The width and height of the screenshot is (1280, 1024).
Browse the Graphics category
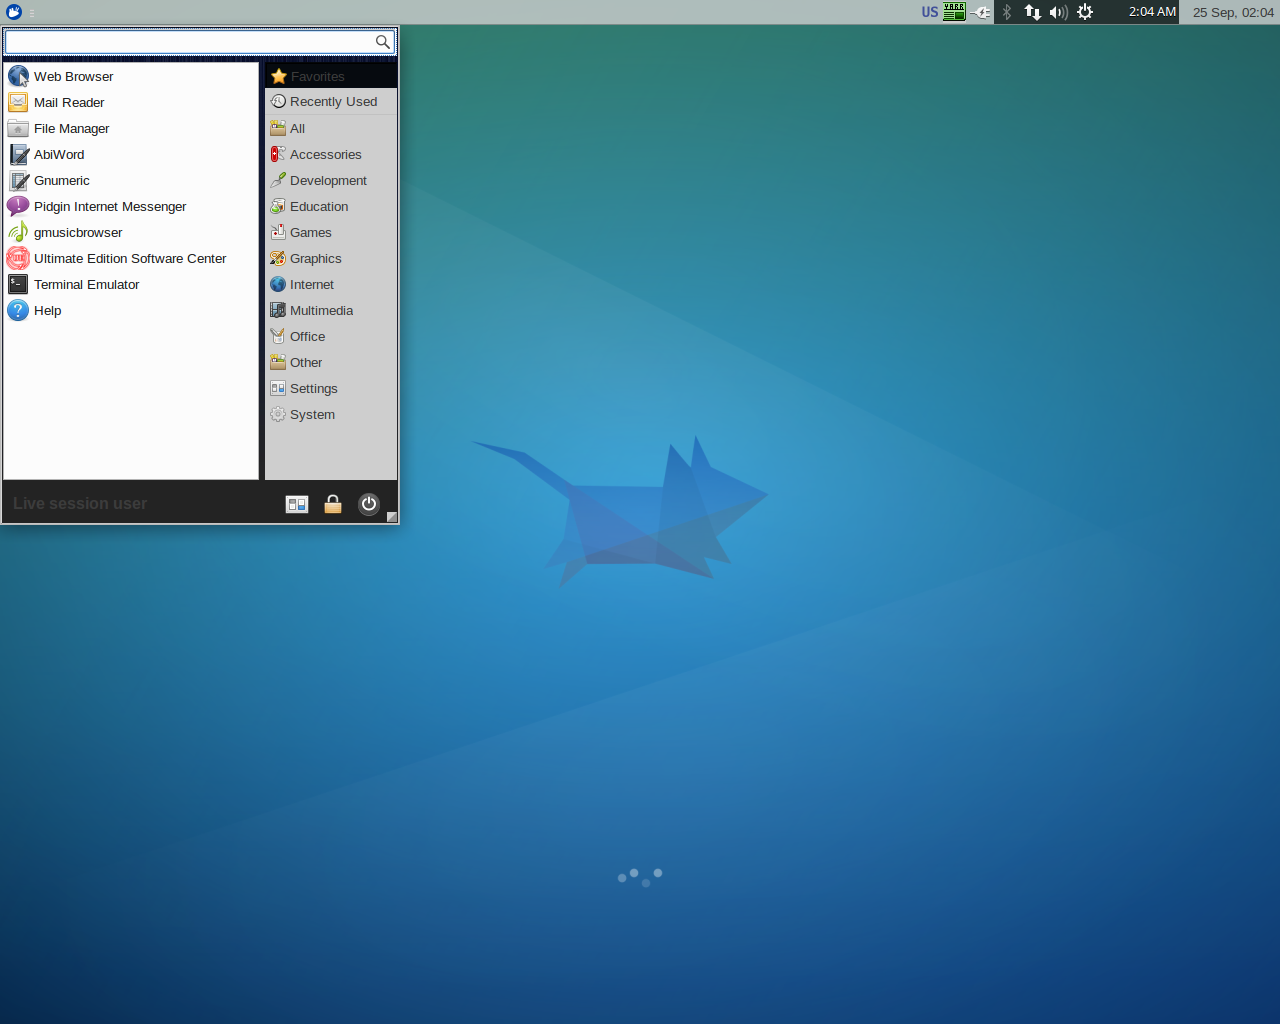(x=331, y=258)
